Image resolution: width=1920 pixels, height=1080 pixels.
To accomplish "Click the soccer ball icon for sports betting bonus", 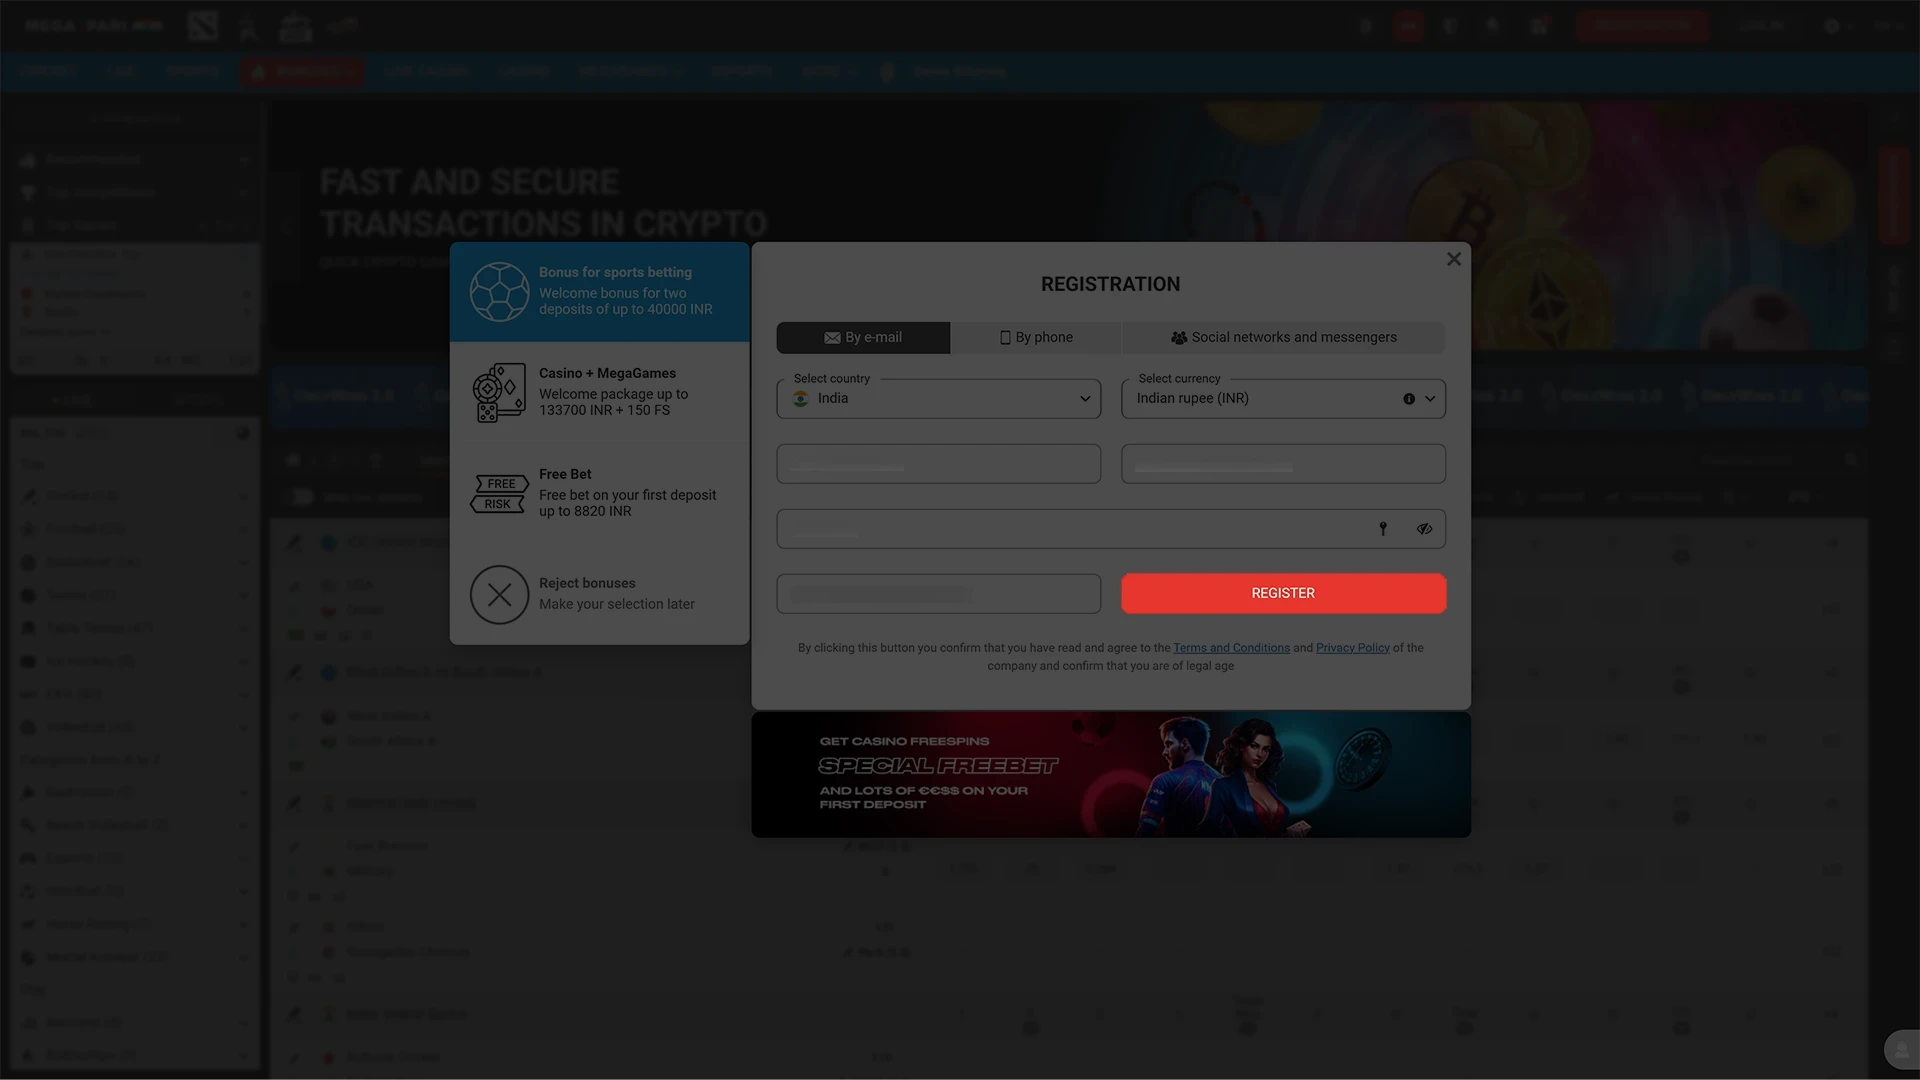I will pyautogui.click(x=500, y=291).
